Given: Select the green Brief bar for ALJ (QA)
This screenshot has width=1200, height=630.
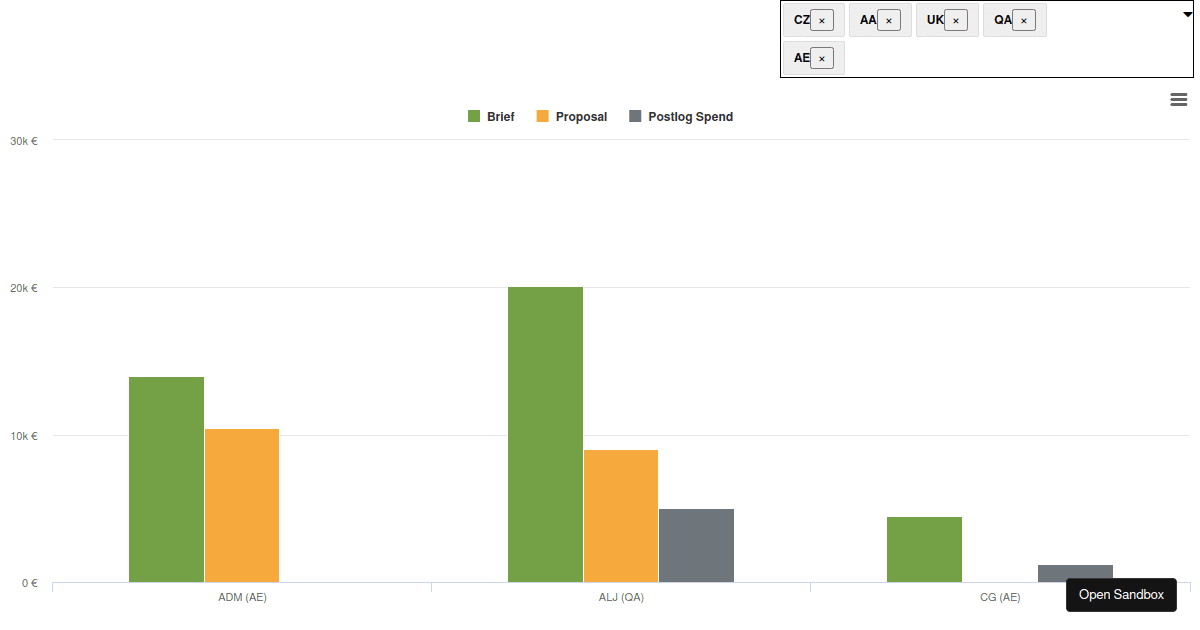Looking at the screenshot, I should (545, 435).
